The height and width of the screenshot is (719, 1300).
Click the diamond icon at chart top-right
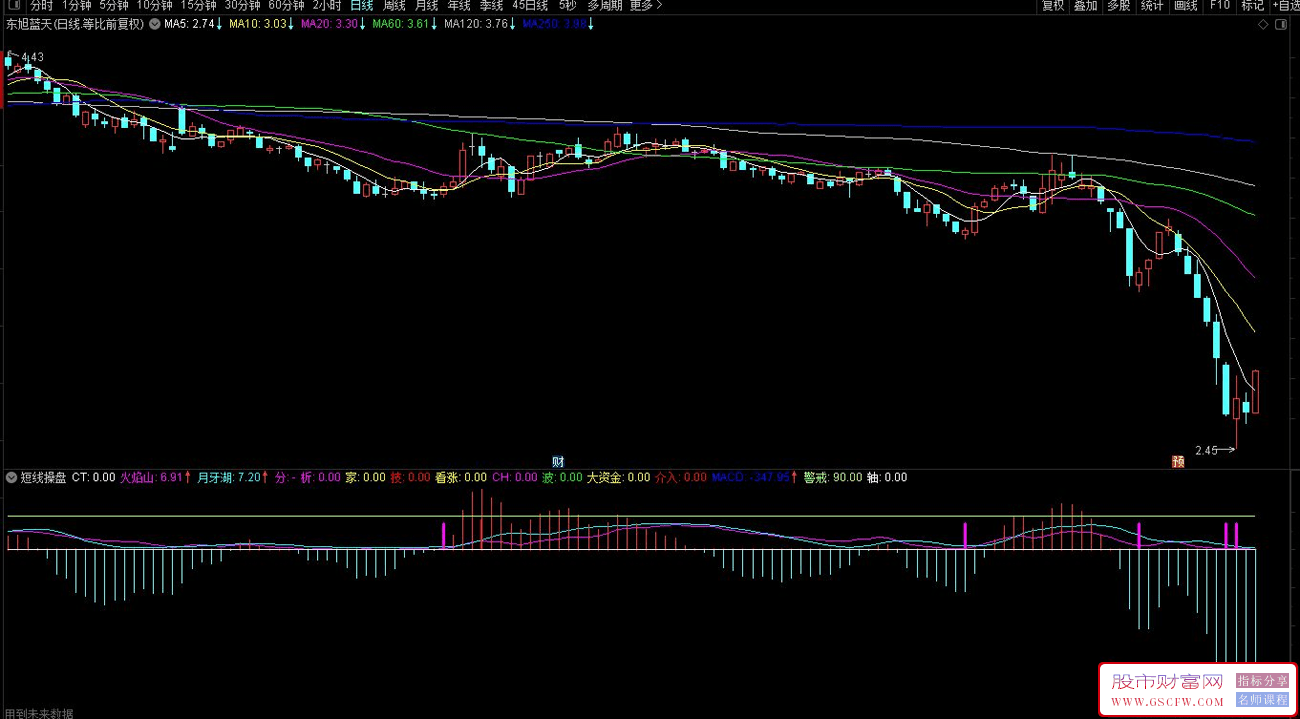(x=1263, y=24)
